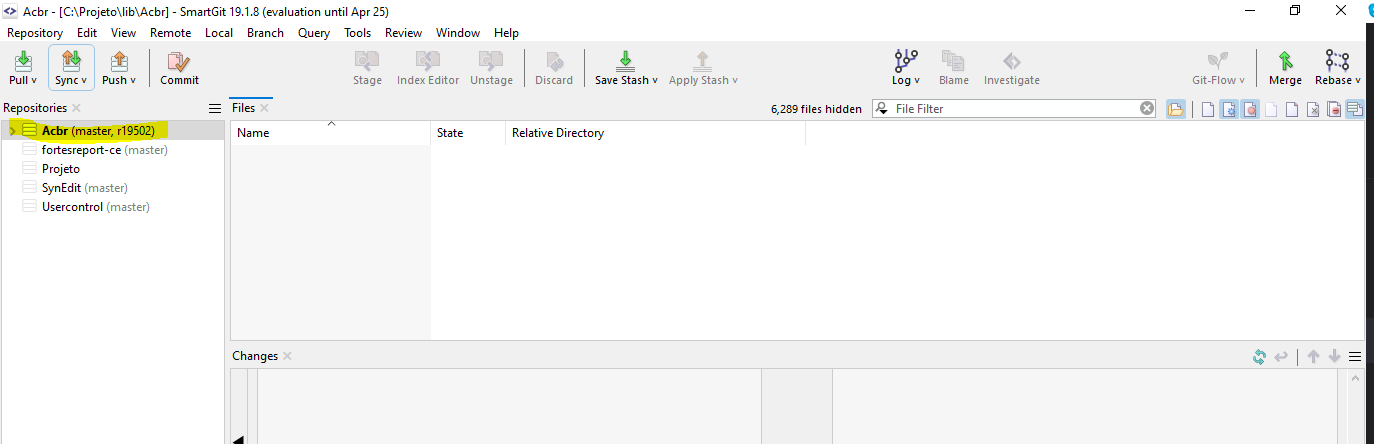Sort files by the State column header
This screenshot has height=444, width=1374.
pyautogui.click(x=468, y=133)
